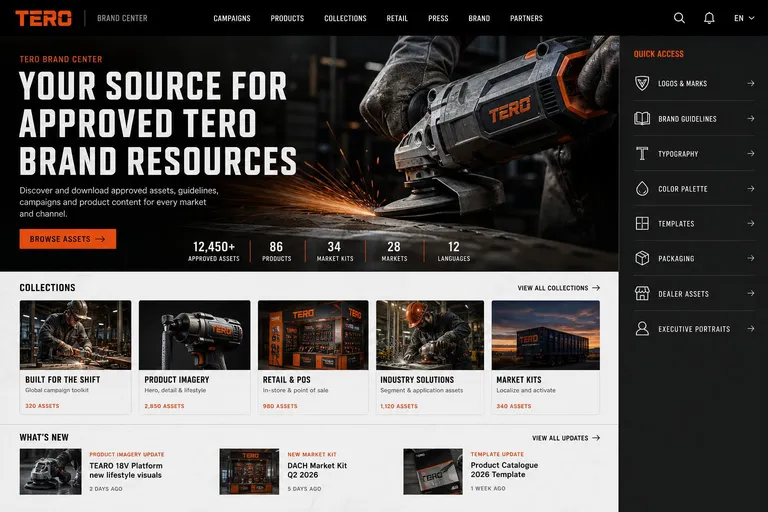Open the Logos & Marks quick link

click(x=694, y=83)
